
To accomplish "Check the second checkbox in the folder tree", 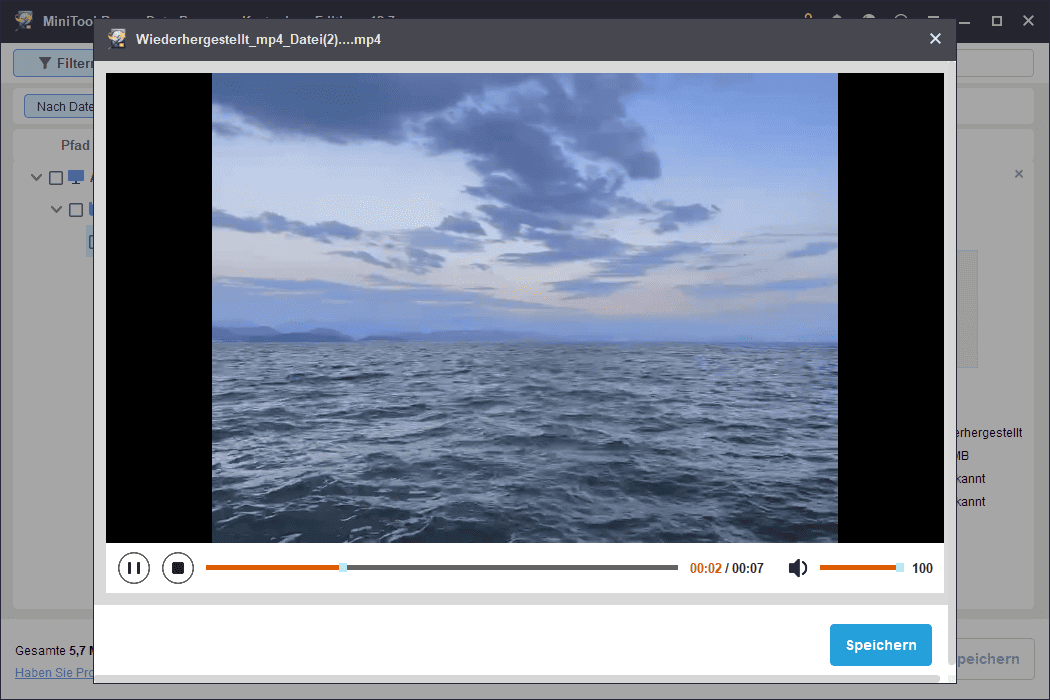I will (76, 209).
